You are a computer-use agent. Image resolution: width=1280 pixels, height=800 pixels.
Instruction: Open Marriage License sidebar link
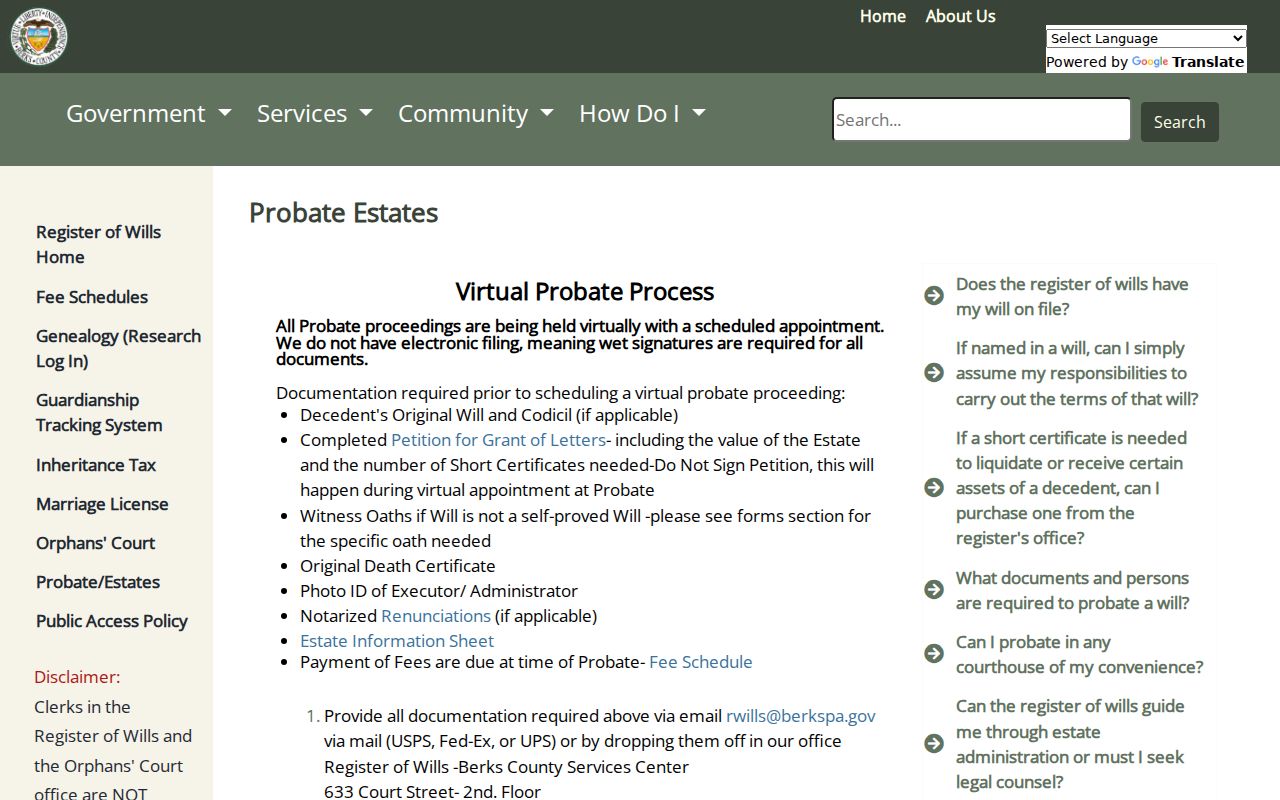(x=102, y=504)
